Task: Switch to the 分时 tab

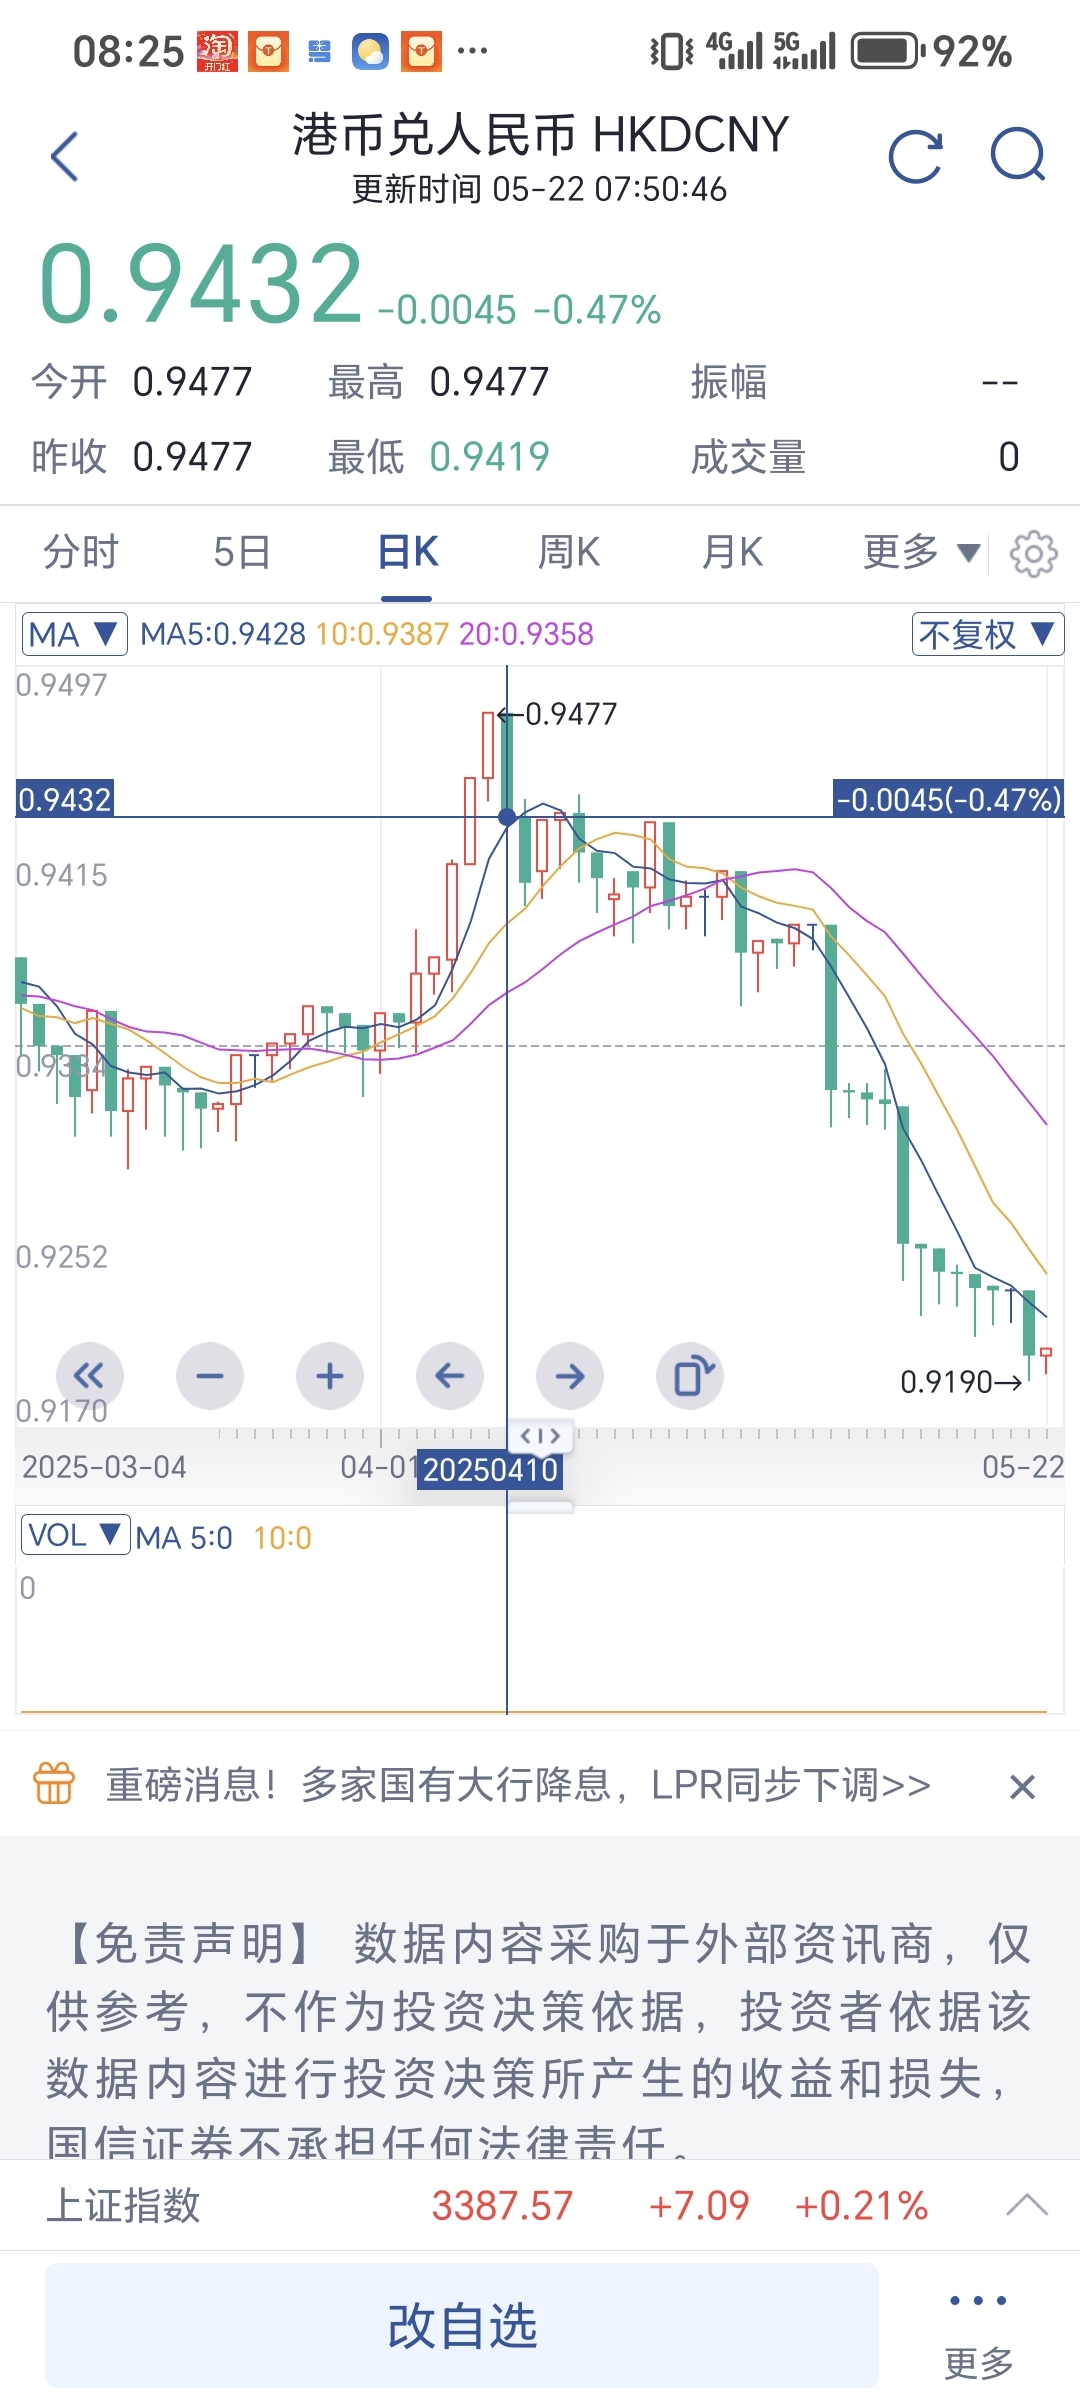Action: pos(81,552)
